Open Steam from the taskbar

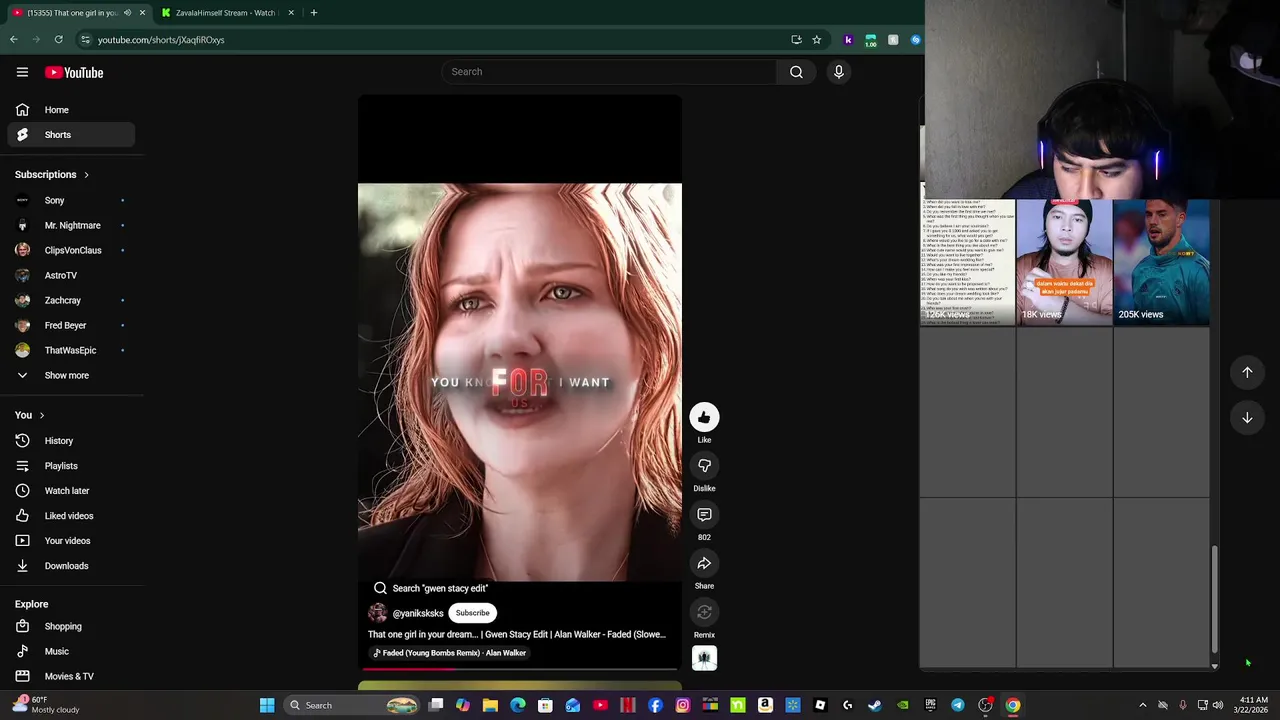[874, 705]
